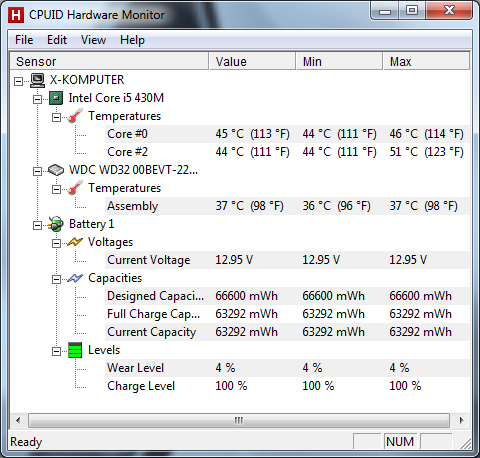Minimize the Hardware Monitor window
Viewport: 480px width, 458px height.
[385, 11]
